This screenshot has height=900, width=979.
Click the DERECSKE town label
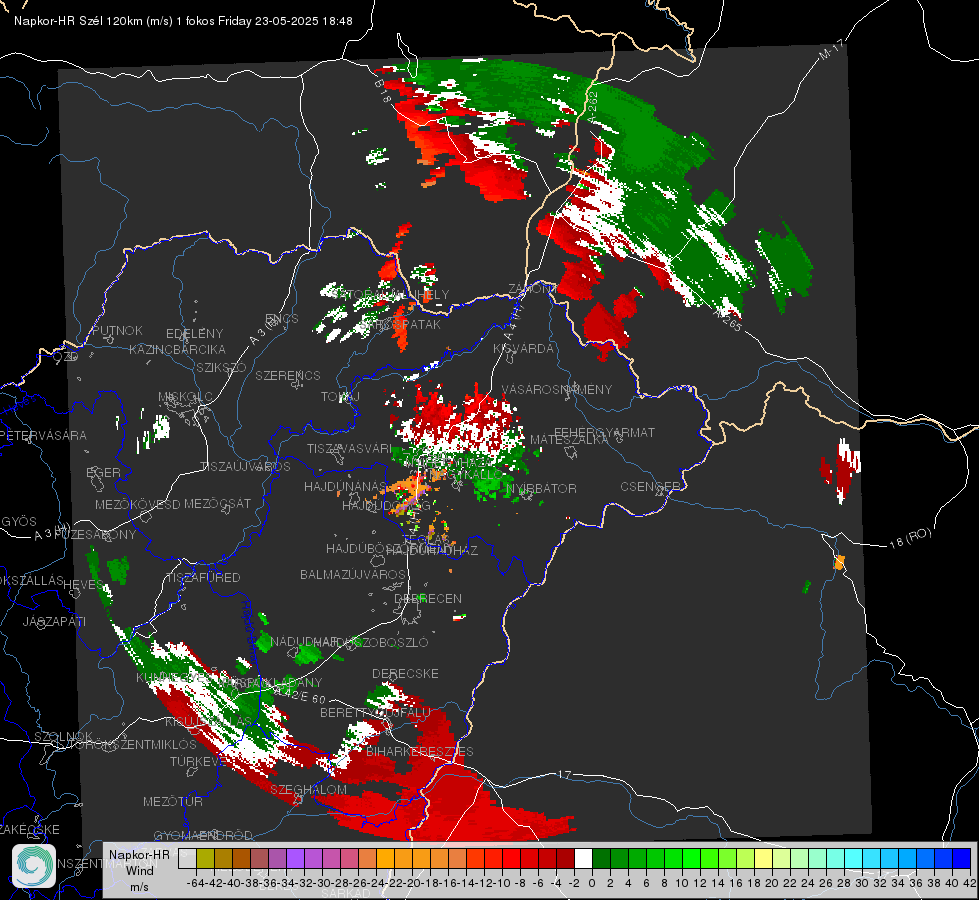point(405,673)
